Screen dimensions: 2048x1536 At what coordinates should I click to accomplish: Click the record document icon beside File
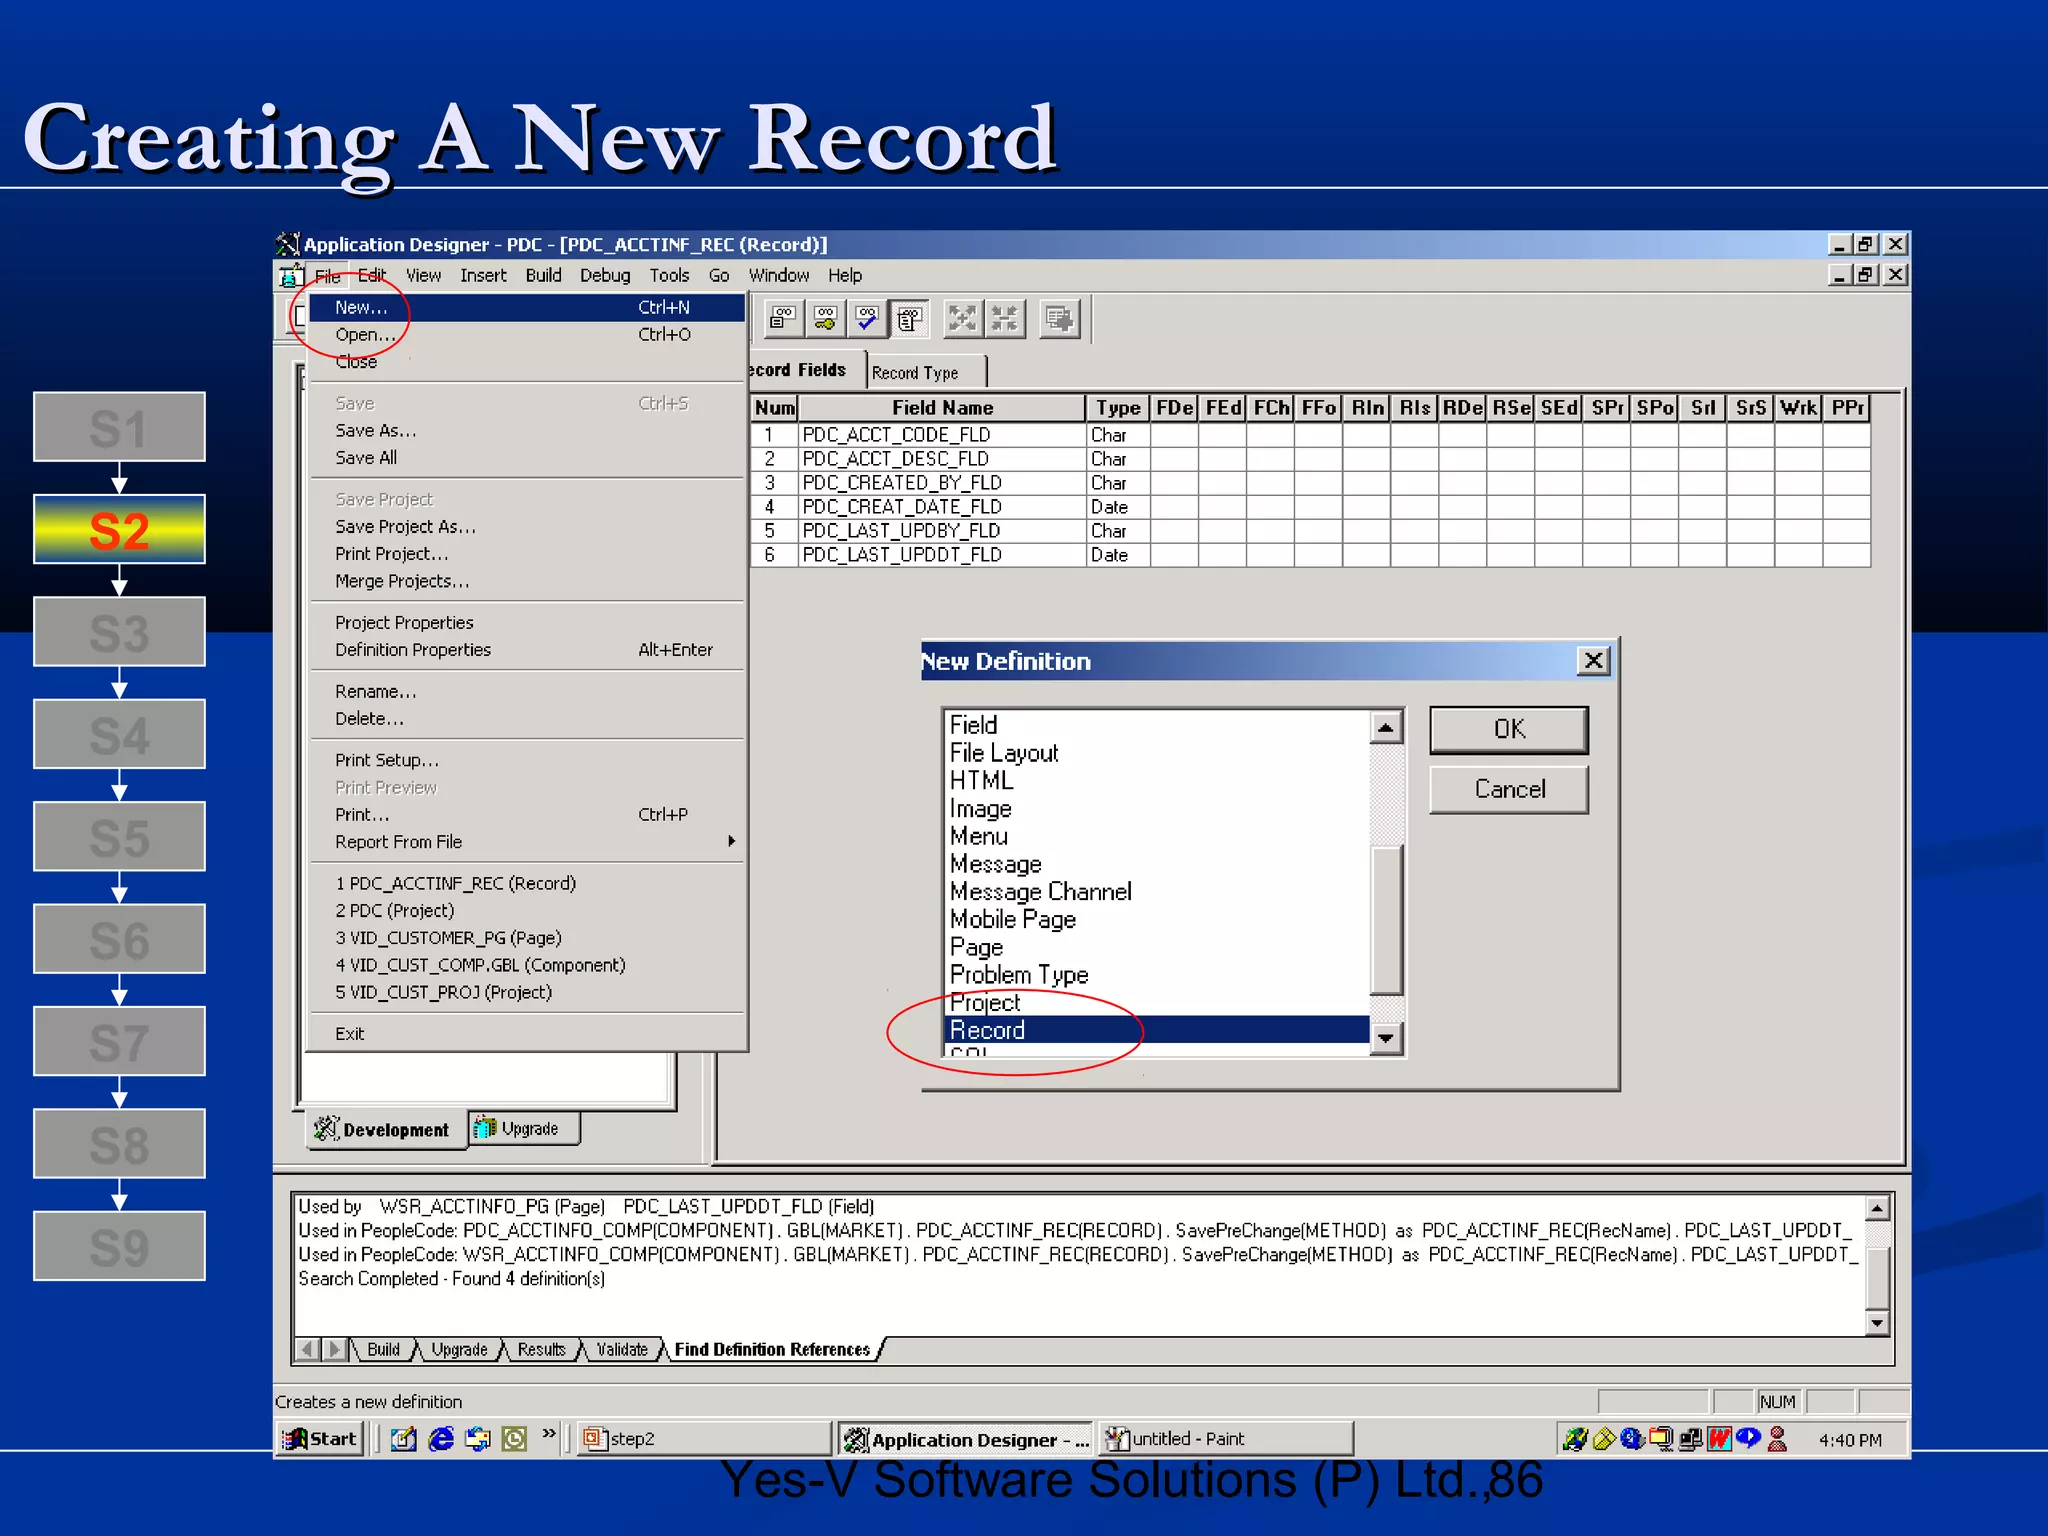tap(291, 276)
